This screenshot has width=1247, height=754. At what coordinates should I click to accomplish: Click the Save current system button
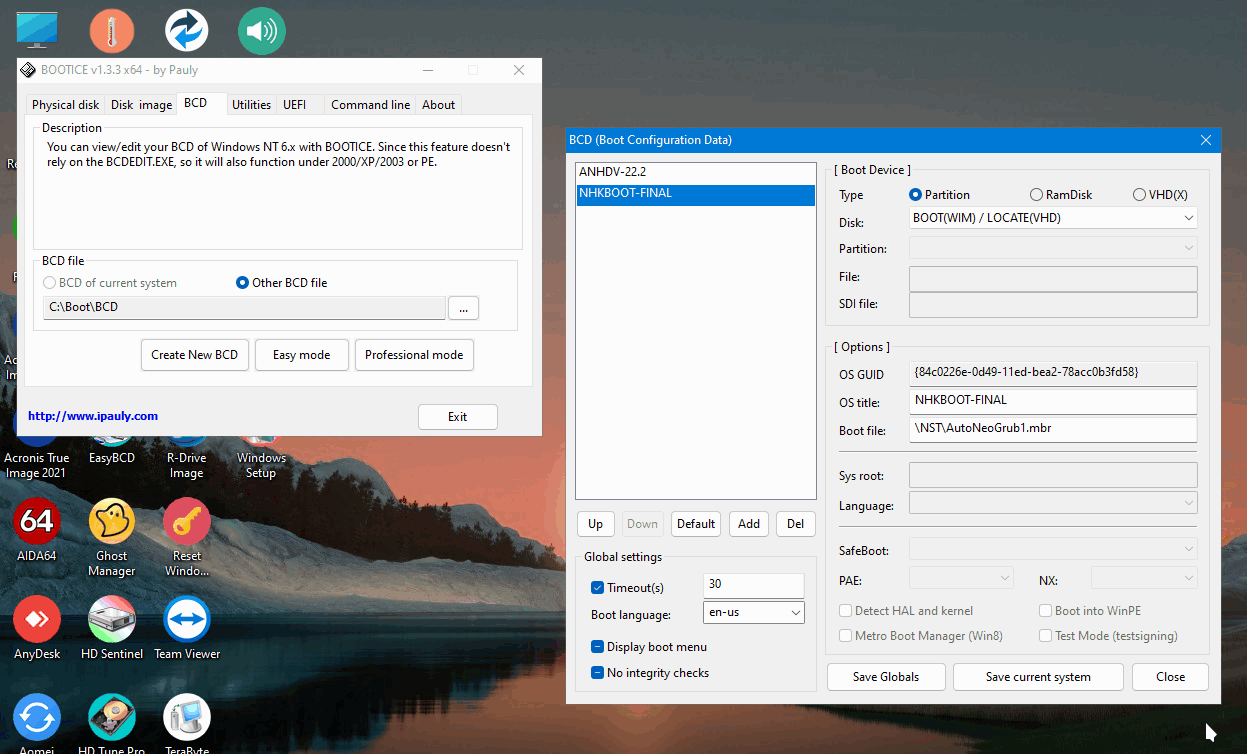[x=1038, y=677]
